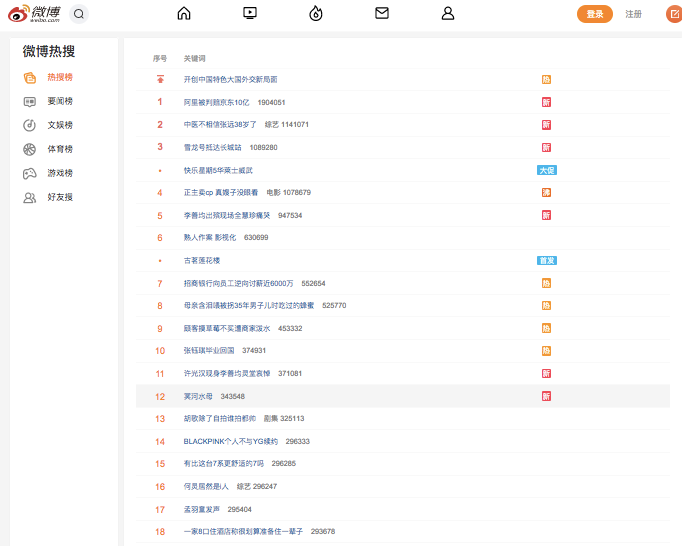The width and height of the screenshot is (682, 546).
Task: Open 何炅居然是i人 topic
Action: click(206, 486)
